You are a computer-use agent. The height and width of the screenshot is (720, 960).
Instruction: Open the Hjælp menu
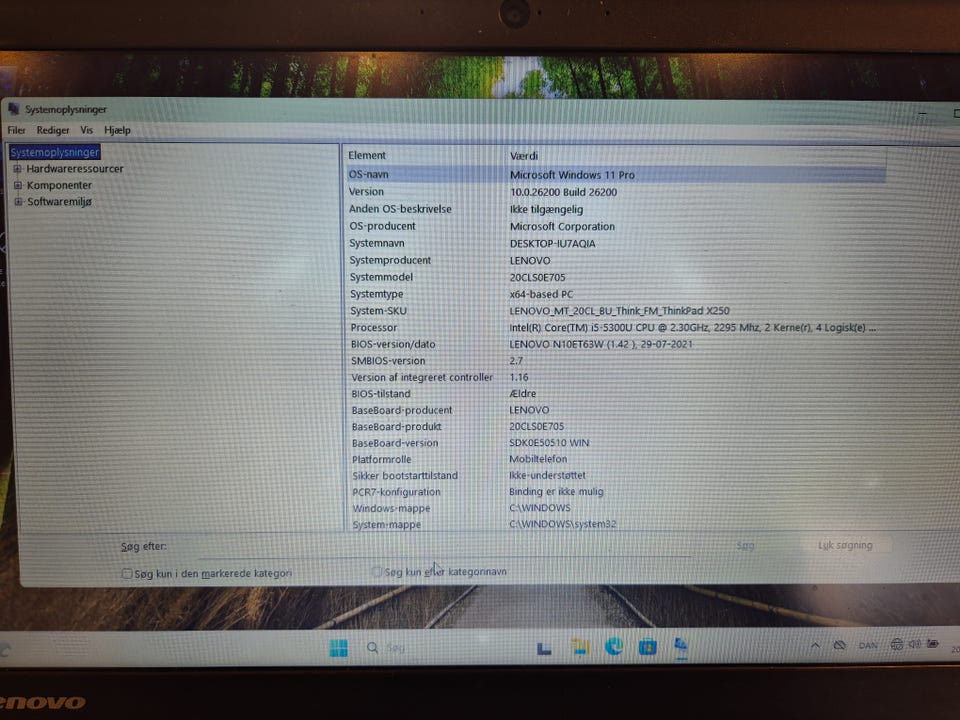pos(117,130)
